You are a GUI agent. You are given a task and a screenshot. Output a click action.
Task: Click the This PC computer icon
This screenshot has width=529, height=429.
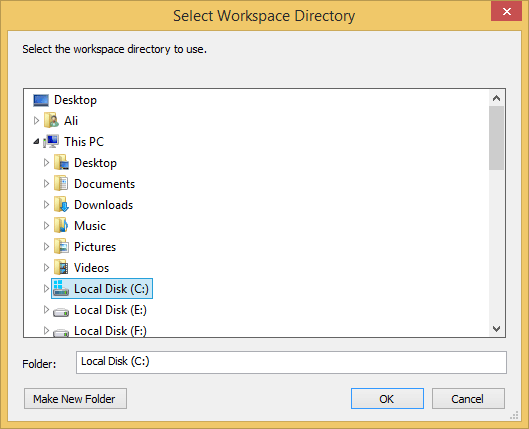(x=51, y=141)
